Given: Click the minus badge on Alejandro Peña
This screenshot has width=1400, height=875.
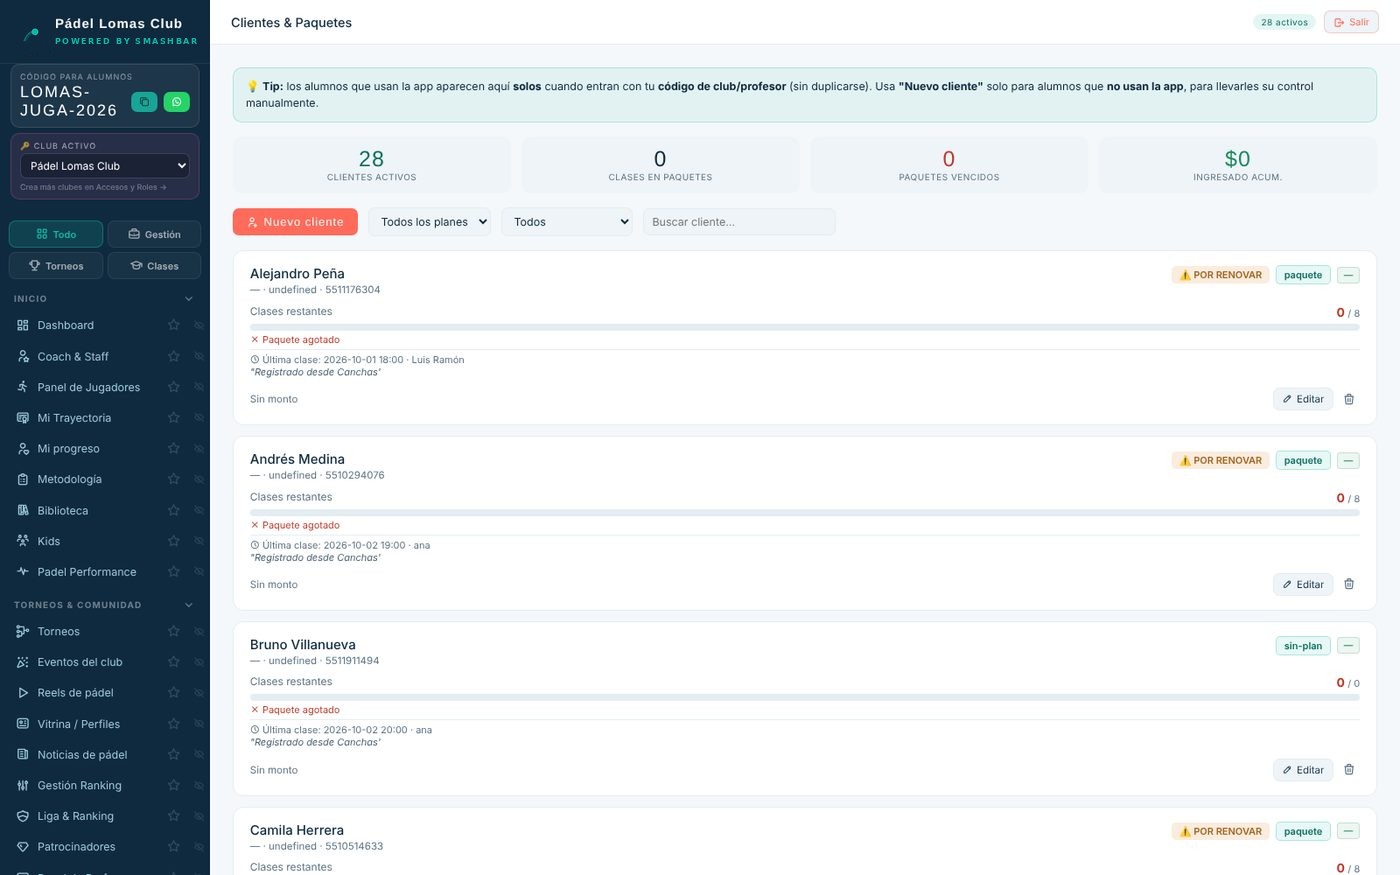Looking at the screenshot, I should pos(1348,275).
